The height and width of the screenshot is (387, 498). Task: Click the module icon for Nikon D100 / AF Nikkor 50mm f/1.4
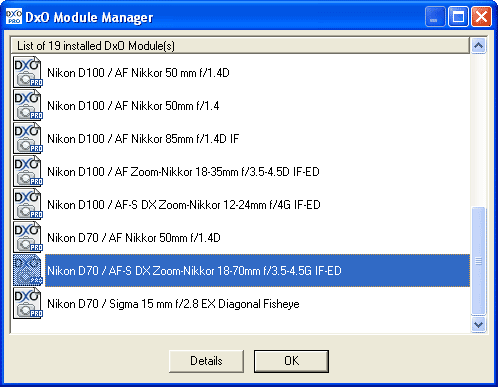tap(28, 105)
